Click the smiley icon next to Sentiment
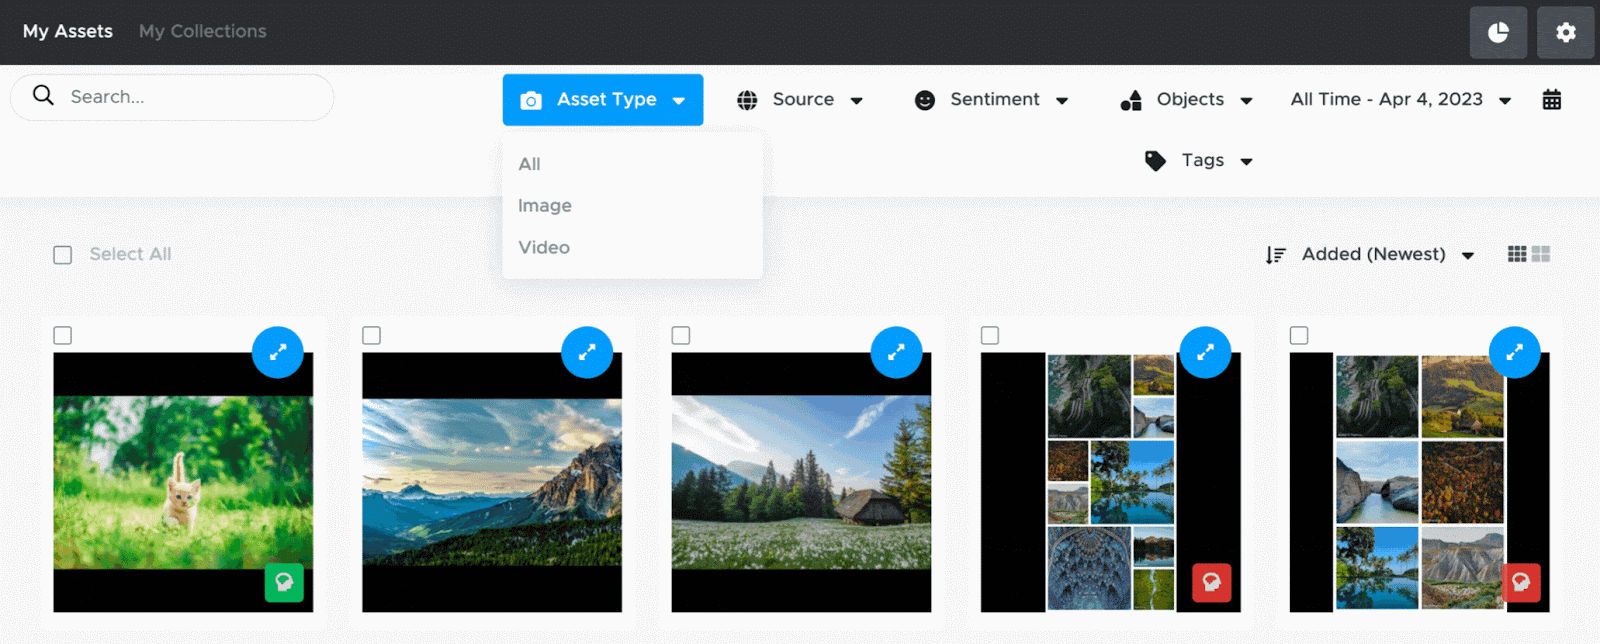The image size is (1600, 644). (x=925, y=100)
